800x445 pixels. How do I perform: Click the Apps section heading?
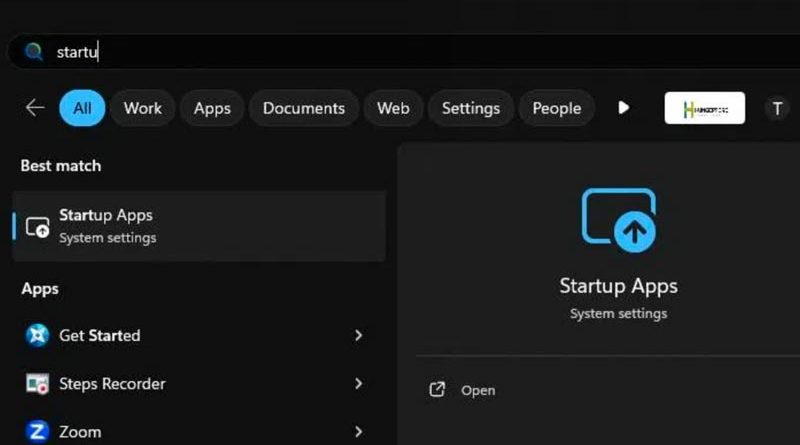pos(40,289)
